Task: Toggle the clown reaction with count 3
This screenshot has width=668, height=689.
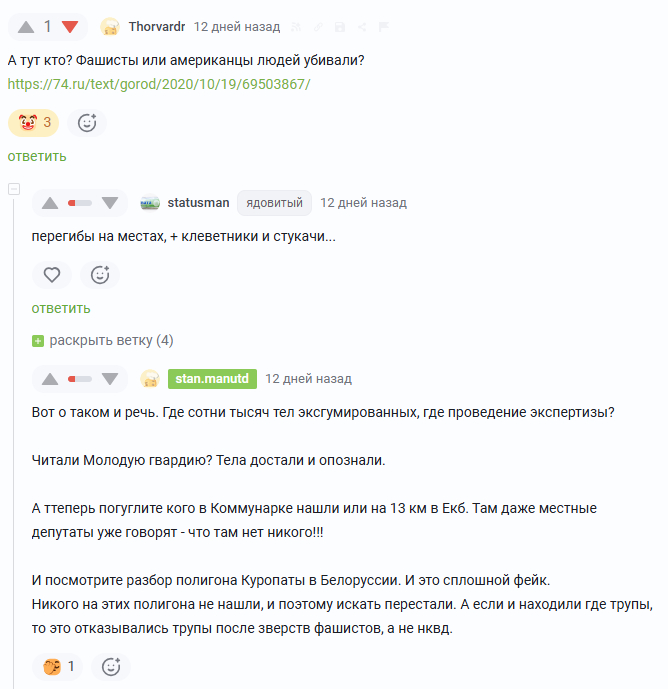Action: pos(33,123)
